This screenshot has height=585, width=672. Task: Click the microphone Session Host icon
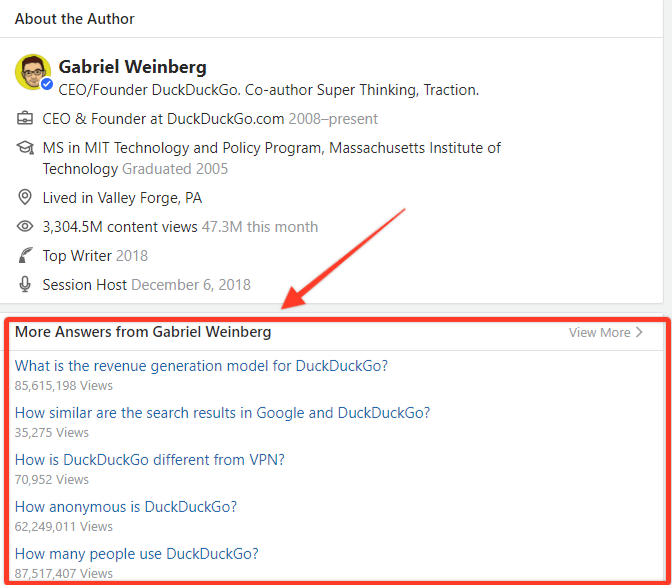click(25, 285)
